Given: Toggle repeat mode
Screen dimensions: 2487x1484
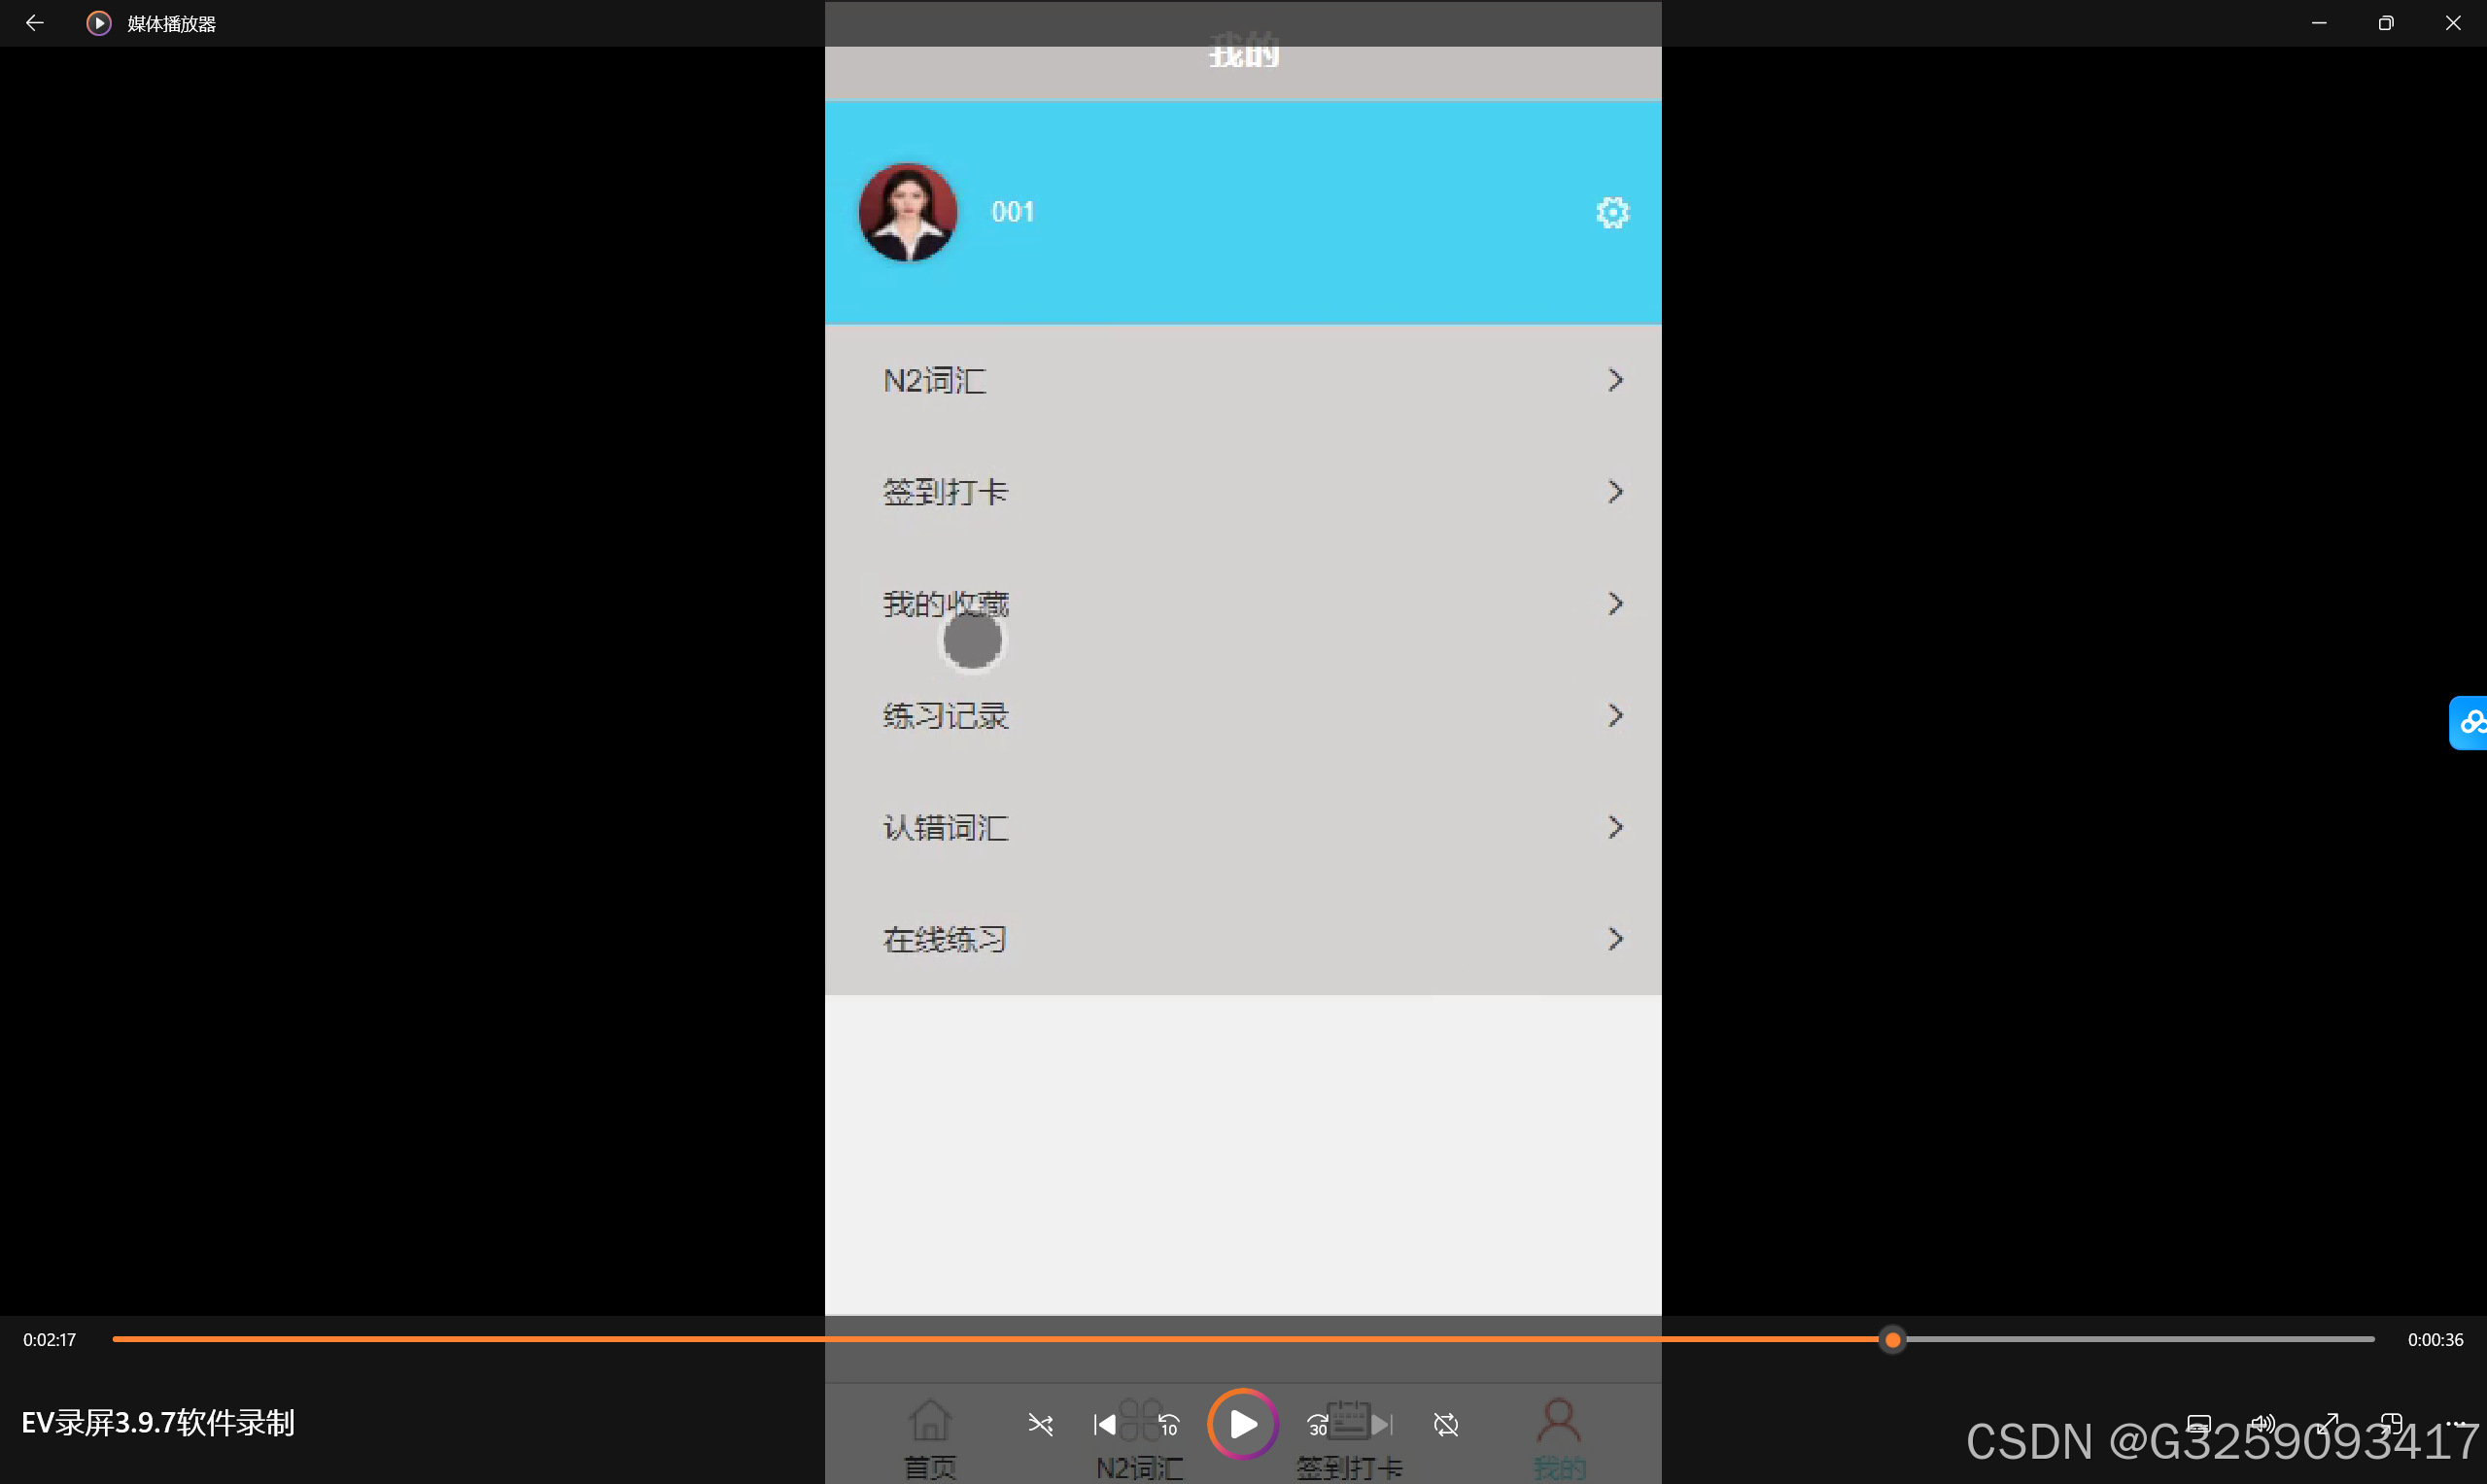Looking at the screenshot, I should pos(1446,1424).
